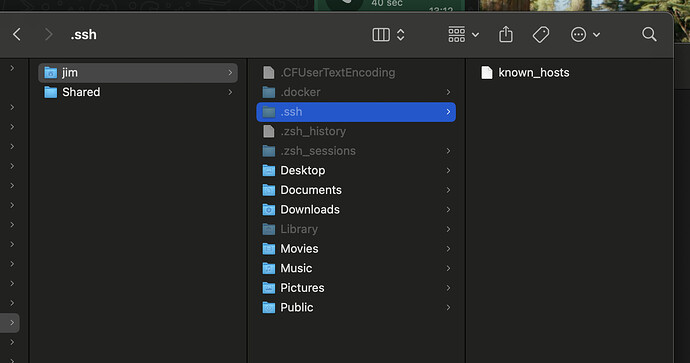Screen dimensions: 690x363
Task: Expand the Shared folder chevron
Action: tap(230, 92)
